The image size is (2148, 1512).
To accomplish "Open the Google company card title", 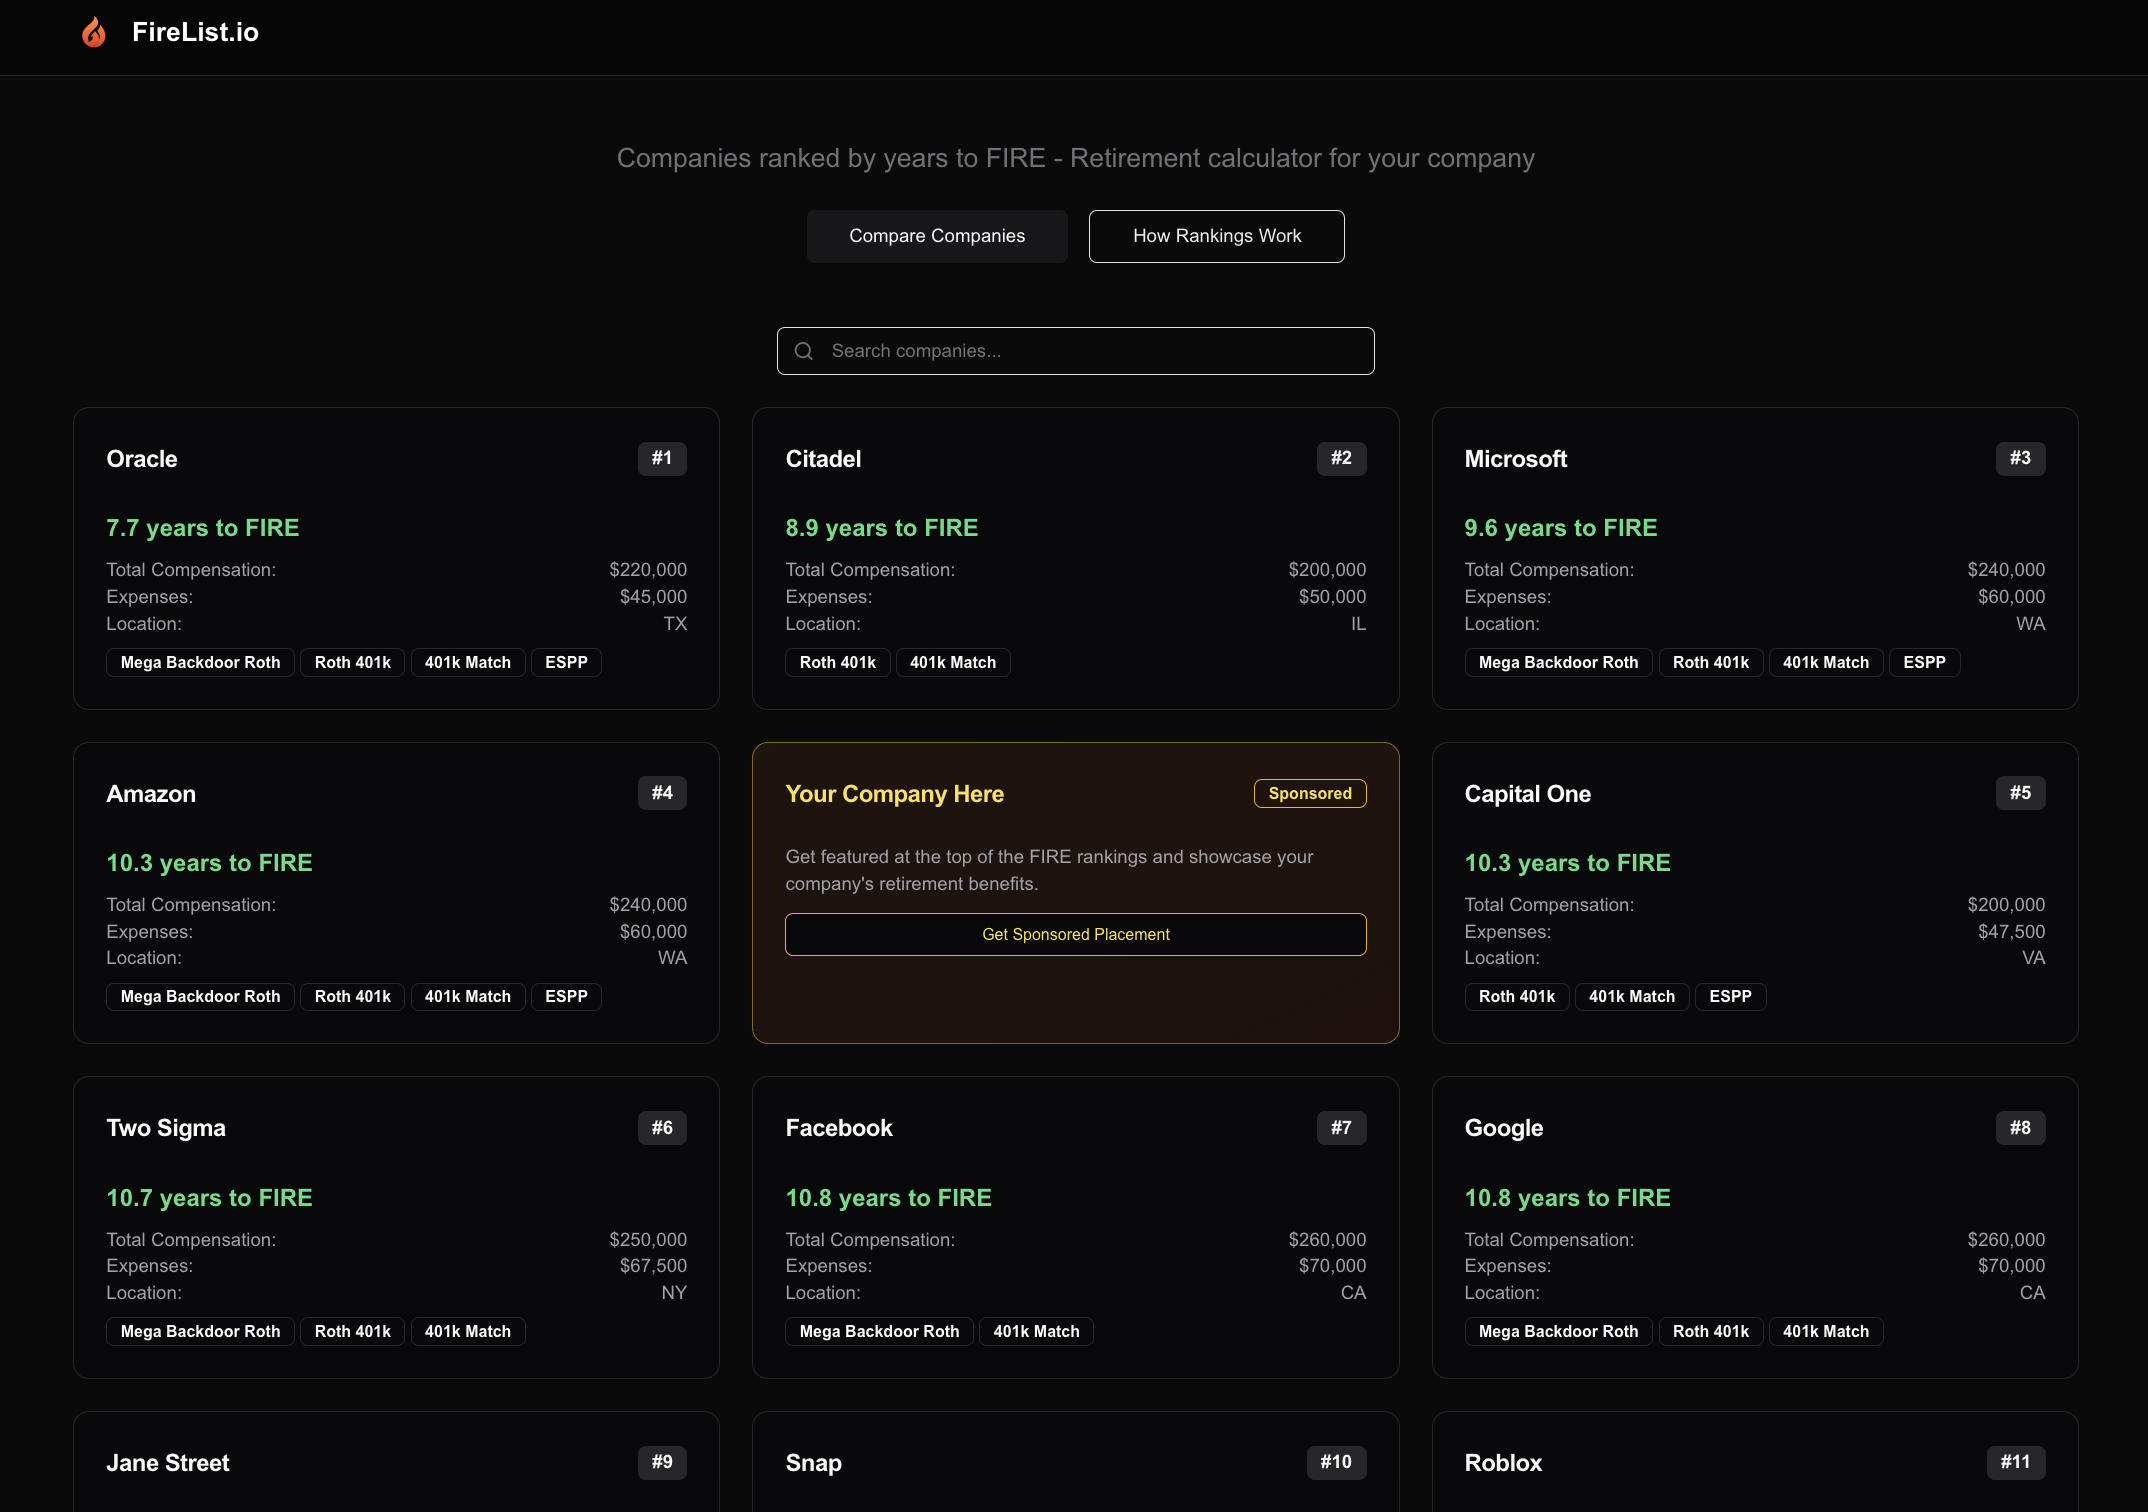I will coord(1503,1128).
